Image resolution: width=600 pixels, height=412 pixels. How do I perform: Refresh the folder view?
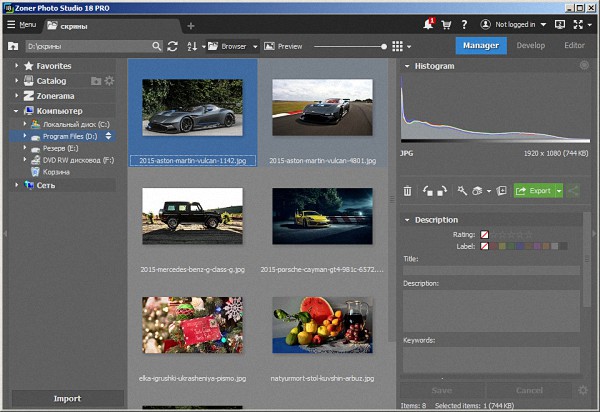tap(173, 46)
